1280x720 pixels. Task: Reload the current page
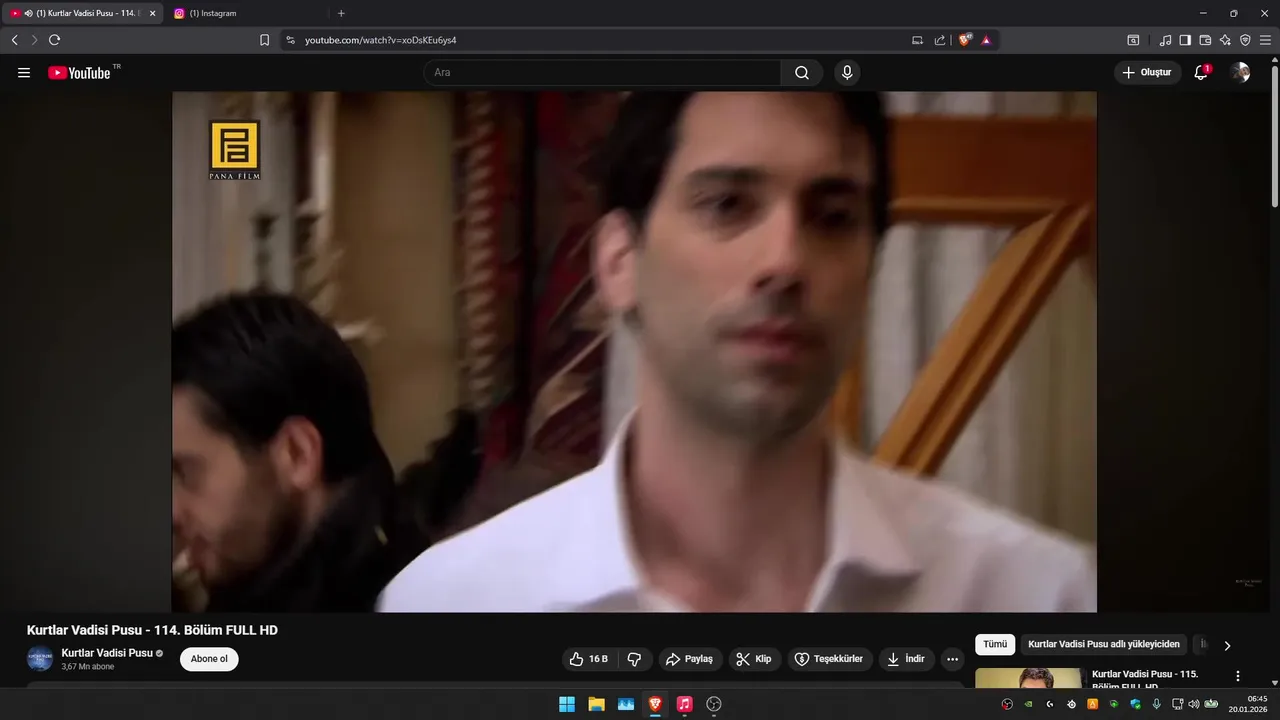(x=55, y=40)
